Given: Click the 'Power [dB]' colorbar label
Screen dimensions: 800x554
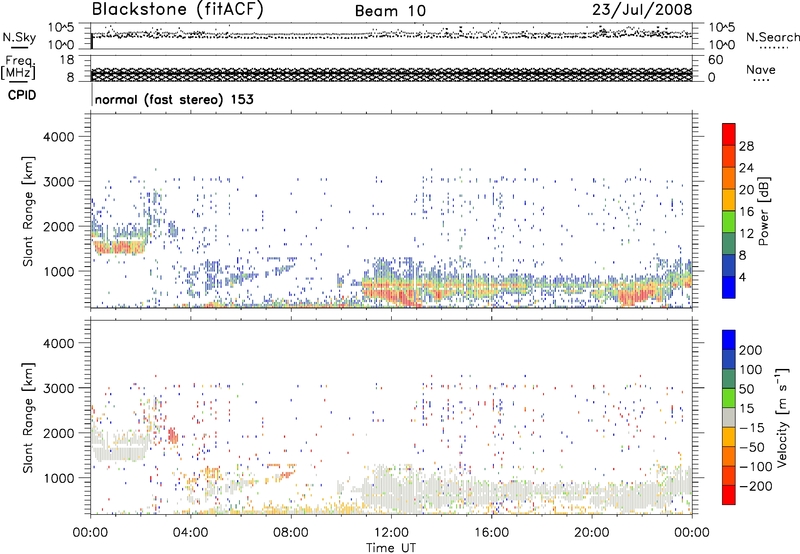Looking at the screenshot, I should pyautogui.click(x=763, y=211).
